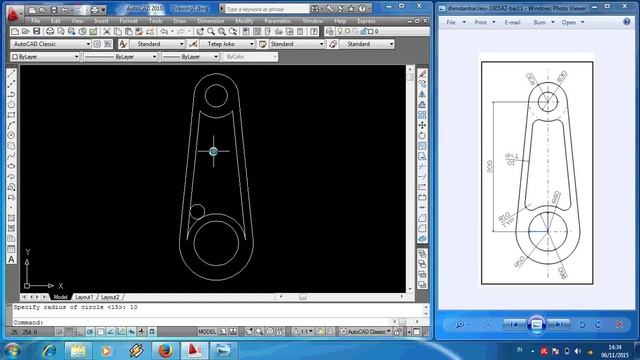Select the Rotate modify tool
The height and width of the screenshot is (360, 640).
coord(422,136)
